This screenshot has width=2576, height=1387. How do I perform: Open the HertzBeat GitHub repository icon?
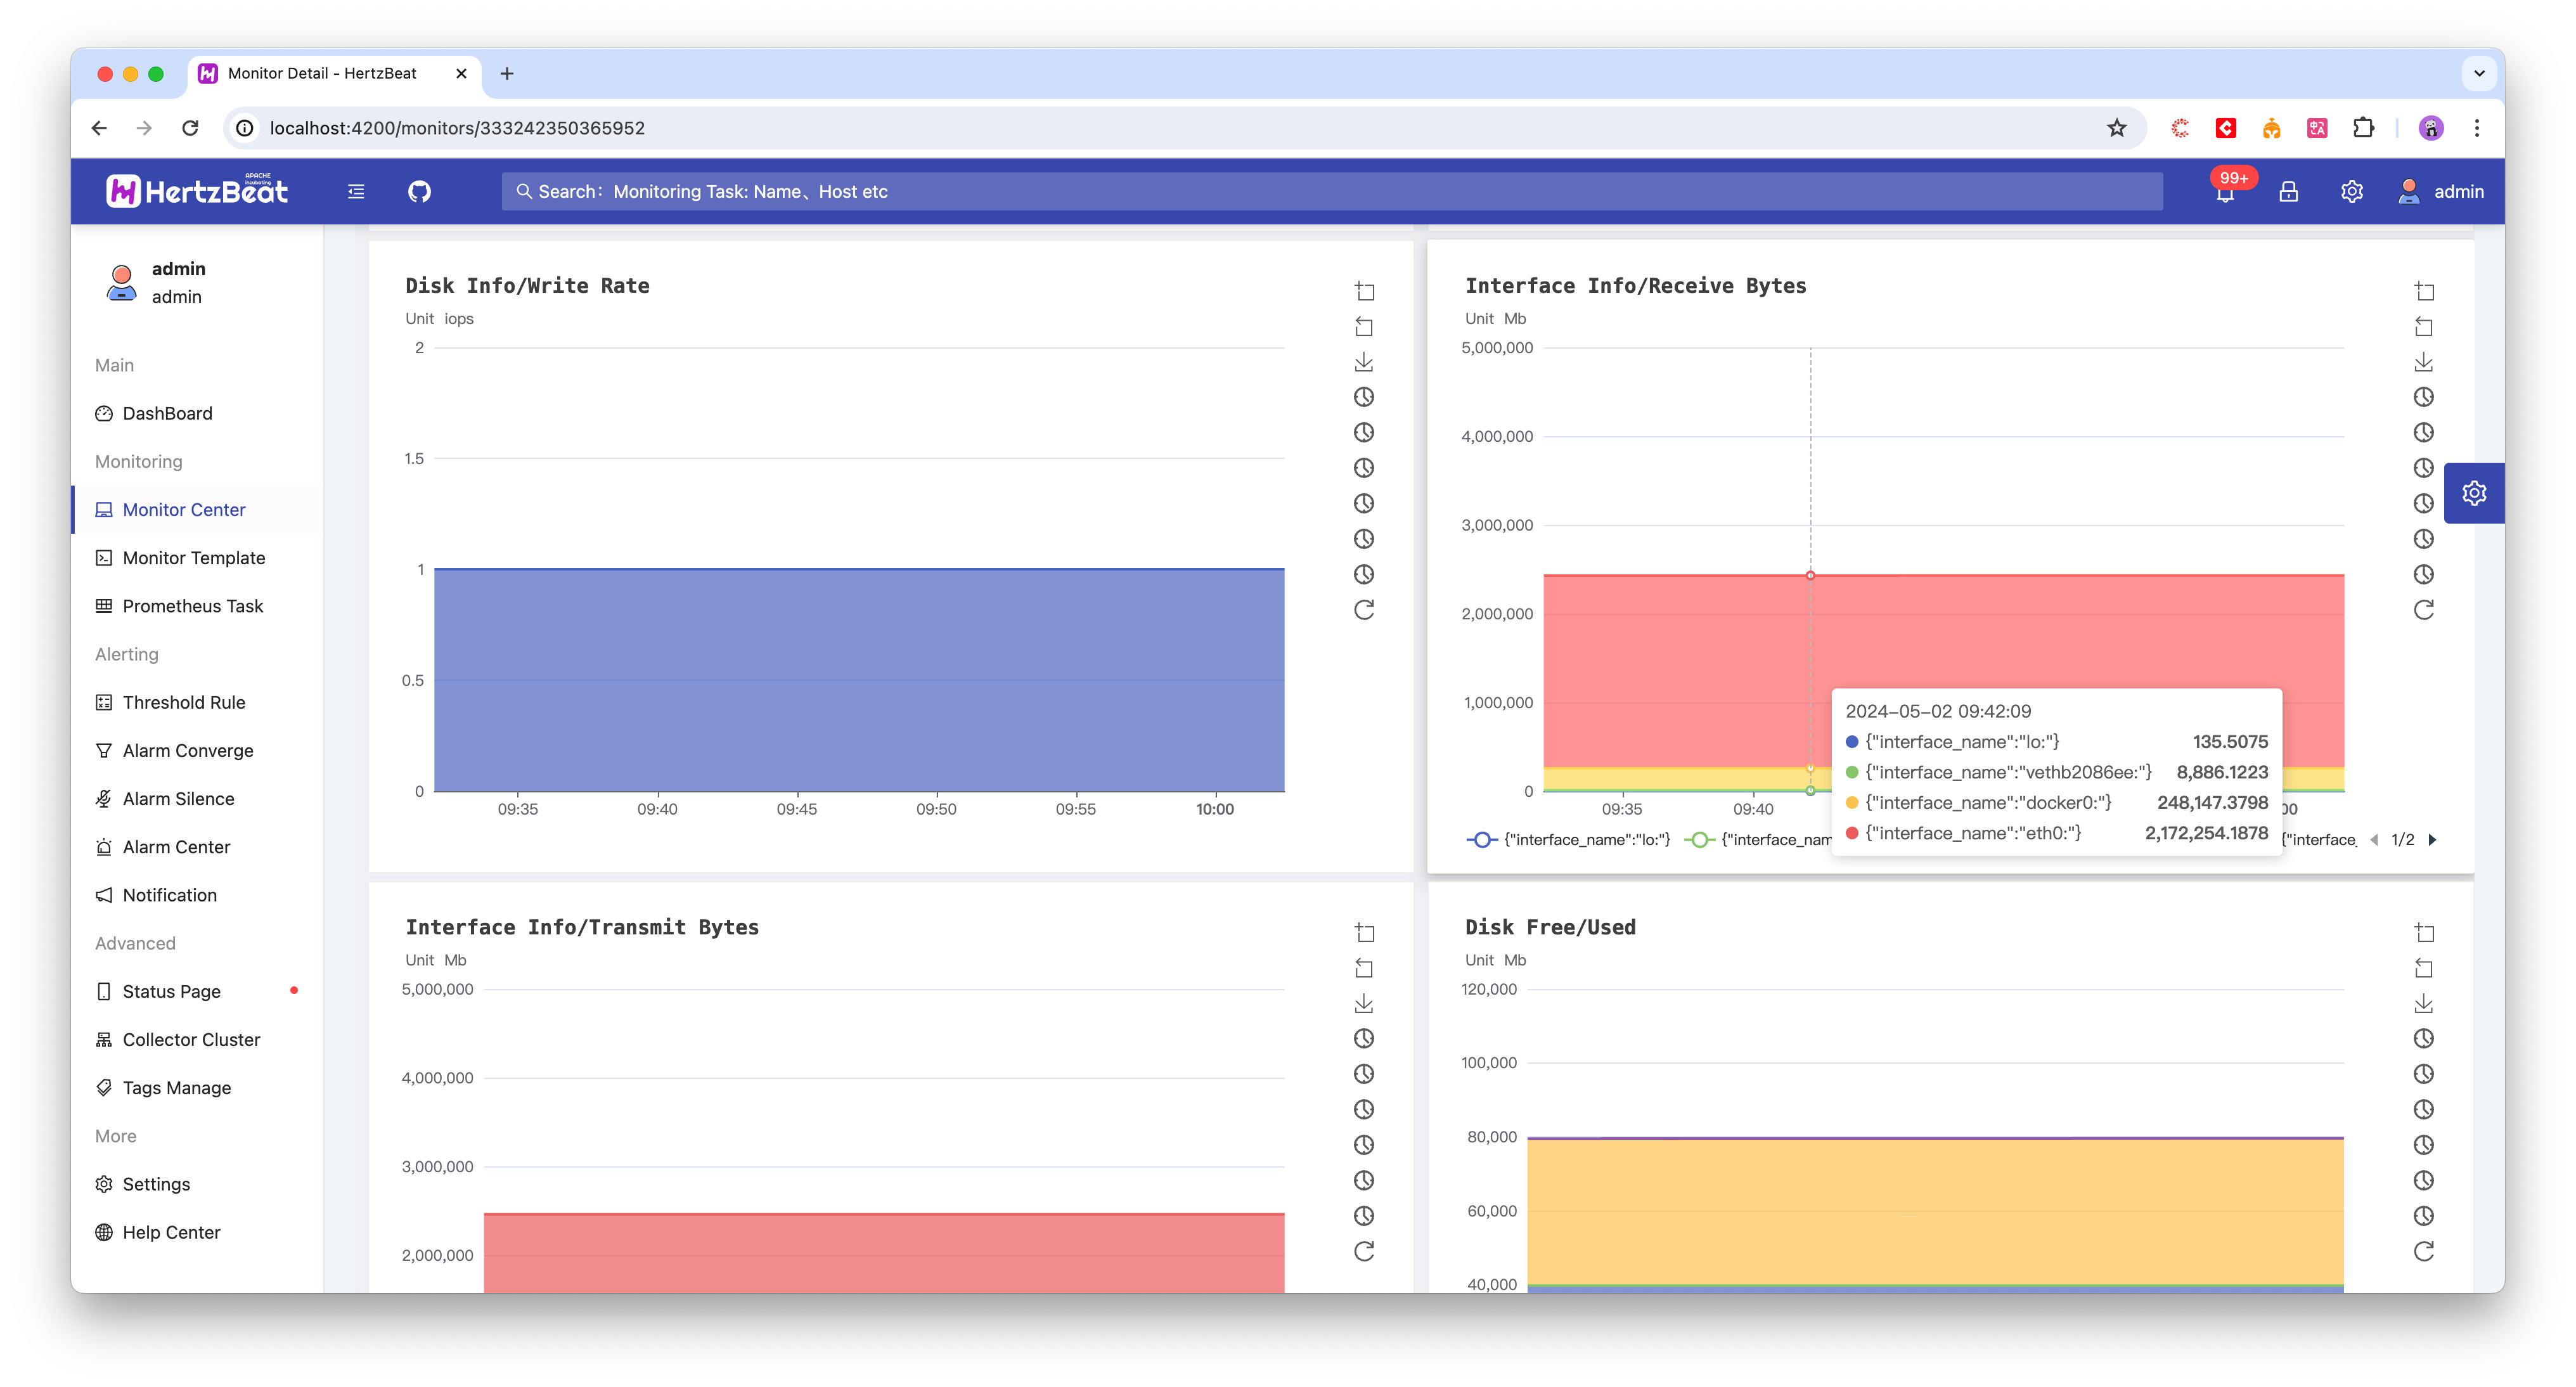(x=419, y=191)
